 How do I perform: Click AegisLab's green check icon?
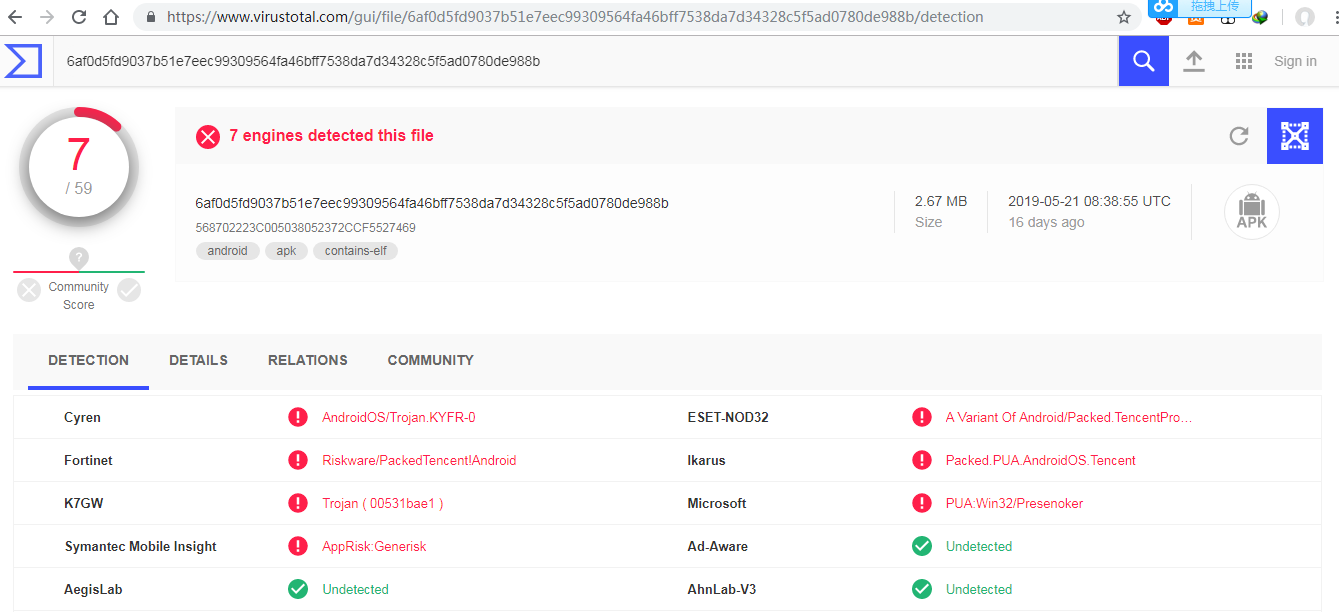[297, 589]
